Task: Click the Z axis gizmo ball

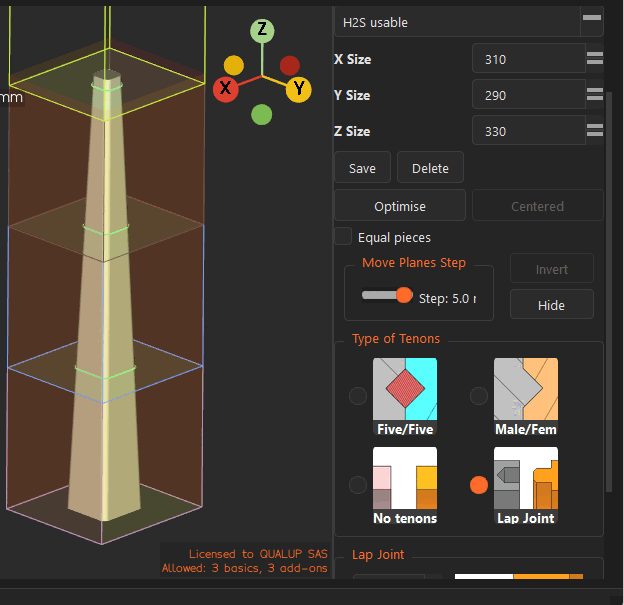Action: (x=262, y=31)
